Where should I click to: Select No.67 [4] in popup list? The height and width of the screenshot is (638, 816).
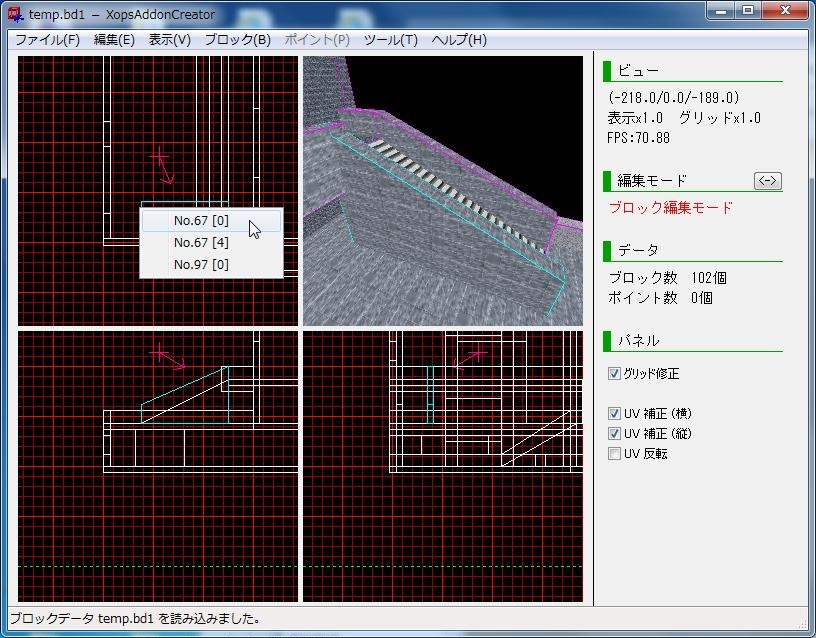pos(211,243)
